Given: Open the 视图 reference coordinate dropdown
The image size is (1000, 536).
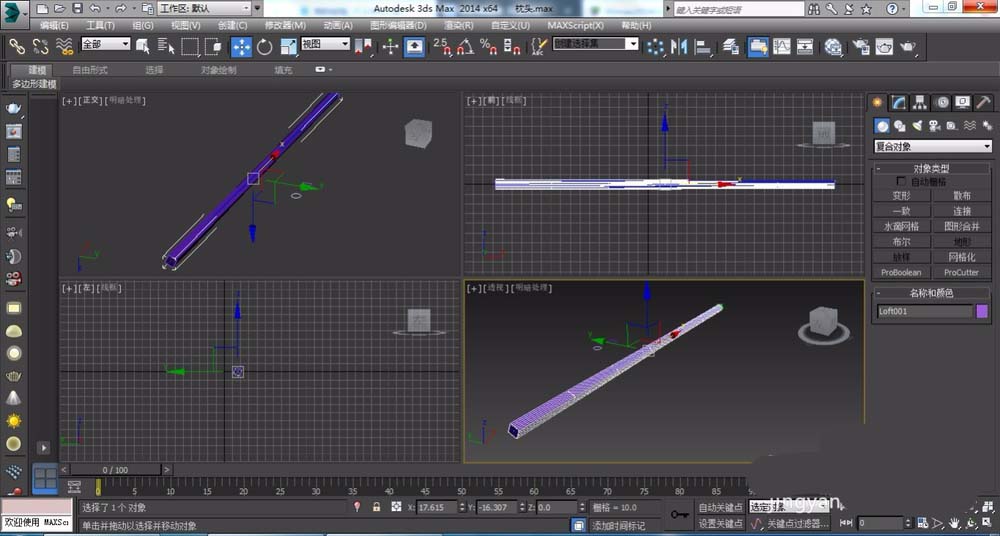Looking at the screenshot, I should coord(325,45).
